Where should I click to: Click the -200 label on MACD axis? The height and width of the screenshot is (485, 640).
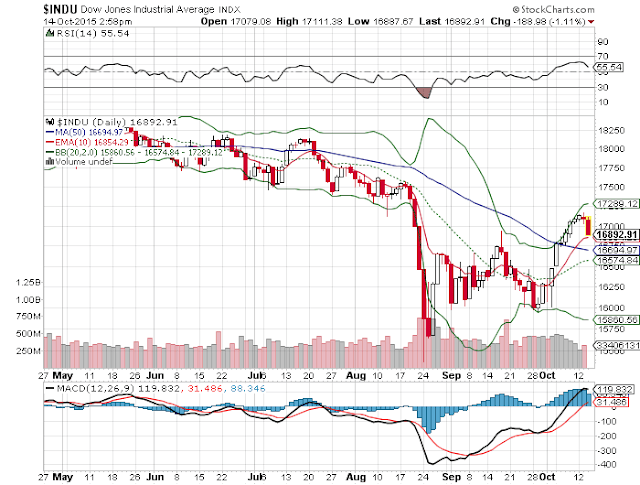point(607,436)
